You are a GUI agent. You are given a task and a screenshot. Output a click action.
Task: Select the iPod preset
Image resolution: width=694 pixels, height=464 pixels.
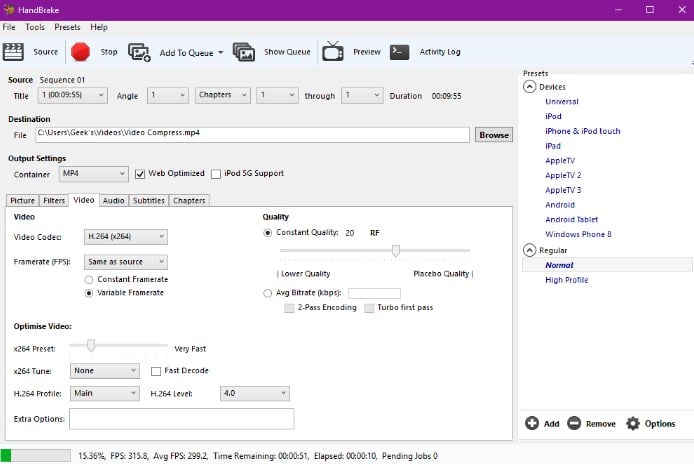click(553, 116)
